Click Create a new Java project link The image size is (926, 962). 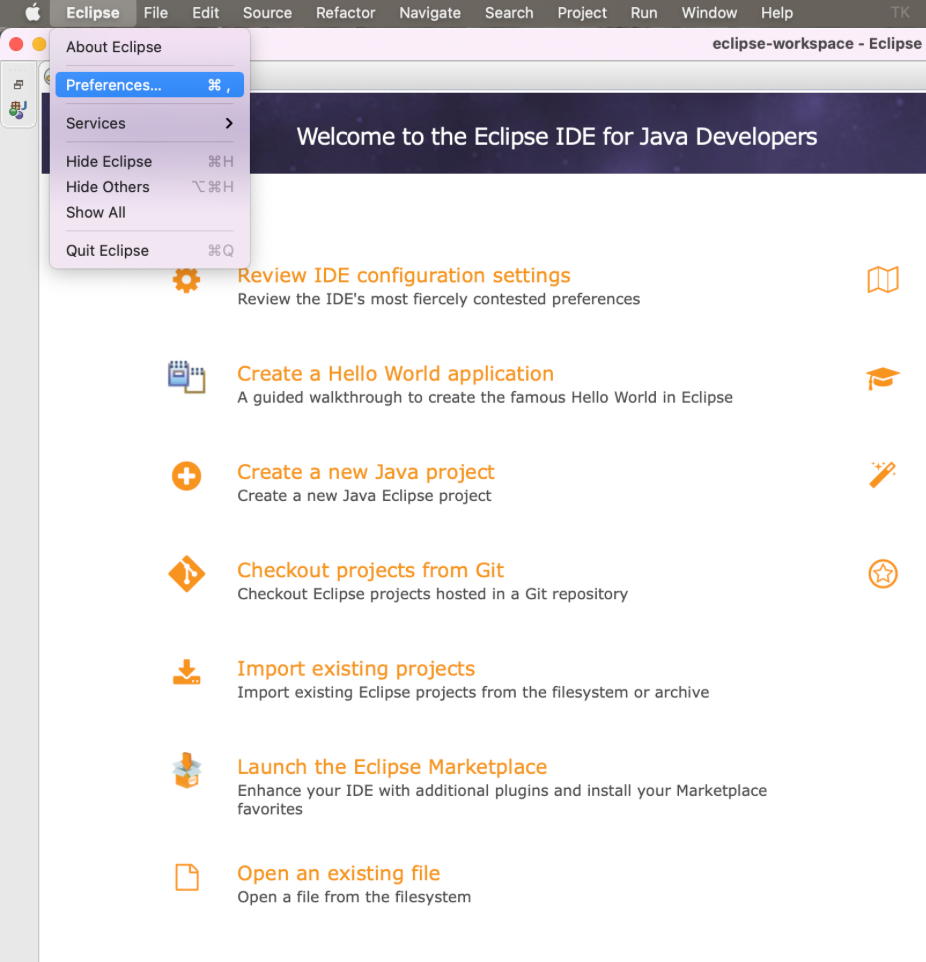(366, 472)
